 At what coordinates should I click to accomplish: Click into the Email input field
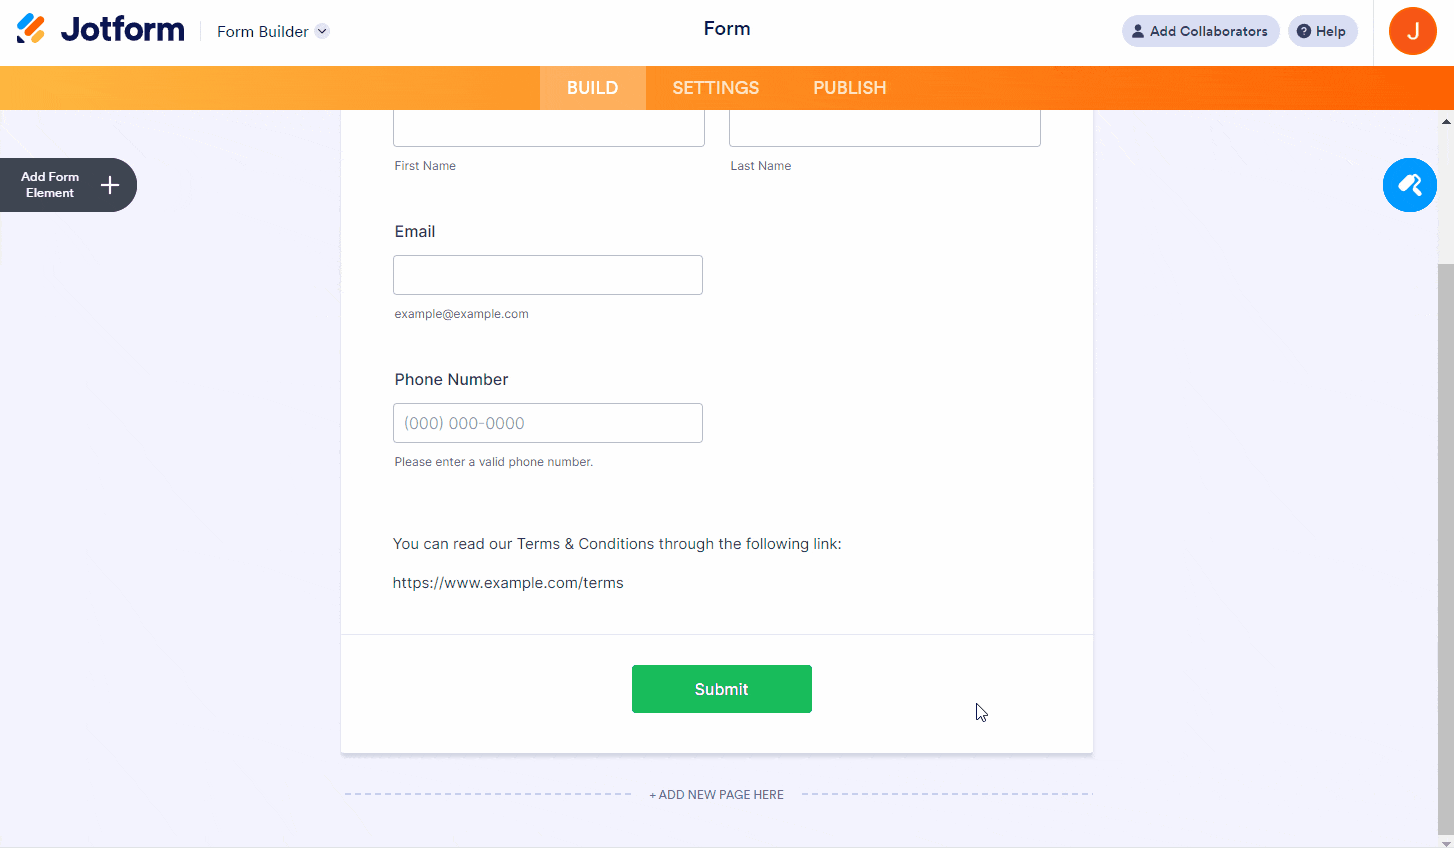[548, 275]
